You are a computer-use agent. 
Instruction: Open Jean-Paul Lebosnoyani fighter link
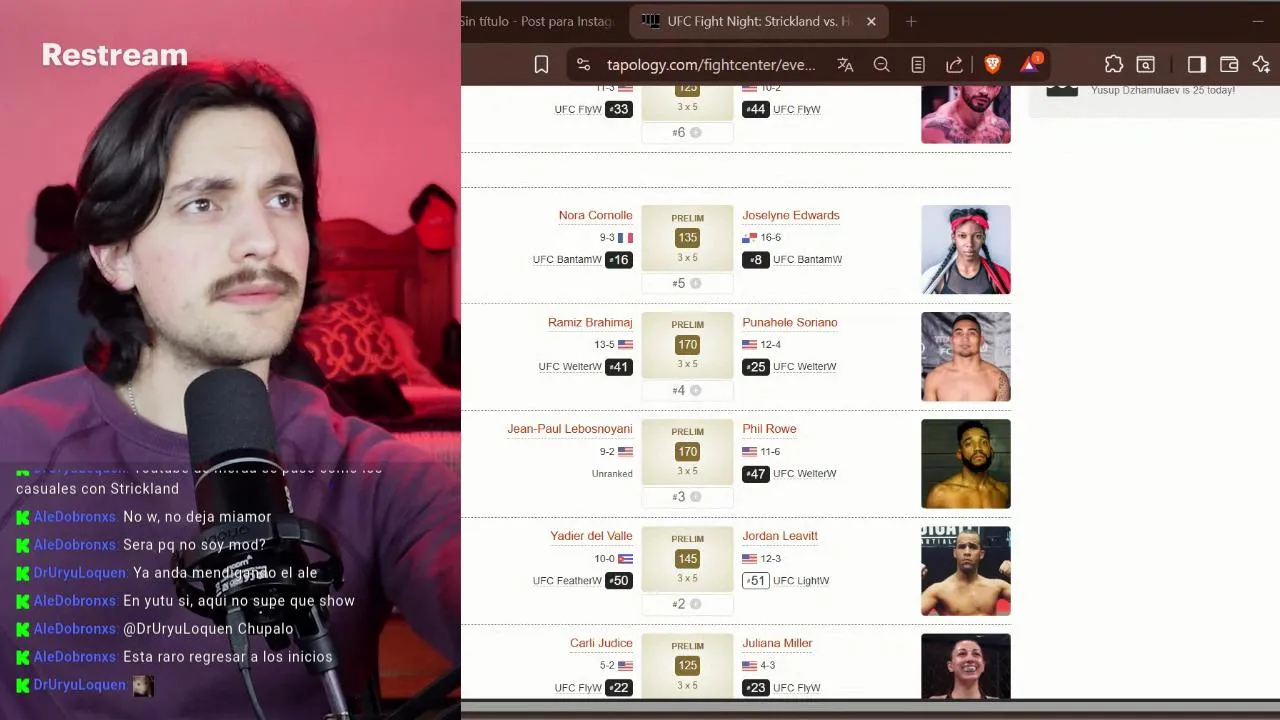569,429
